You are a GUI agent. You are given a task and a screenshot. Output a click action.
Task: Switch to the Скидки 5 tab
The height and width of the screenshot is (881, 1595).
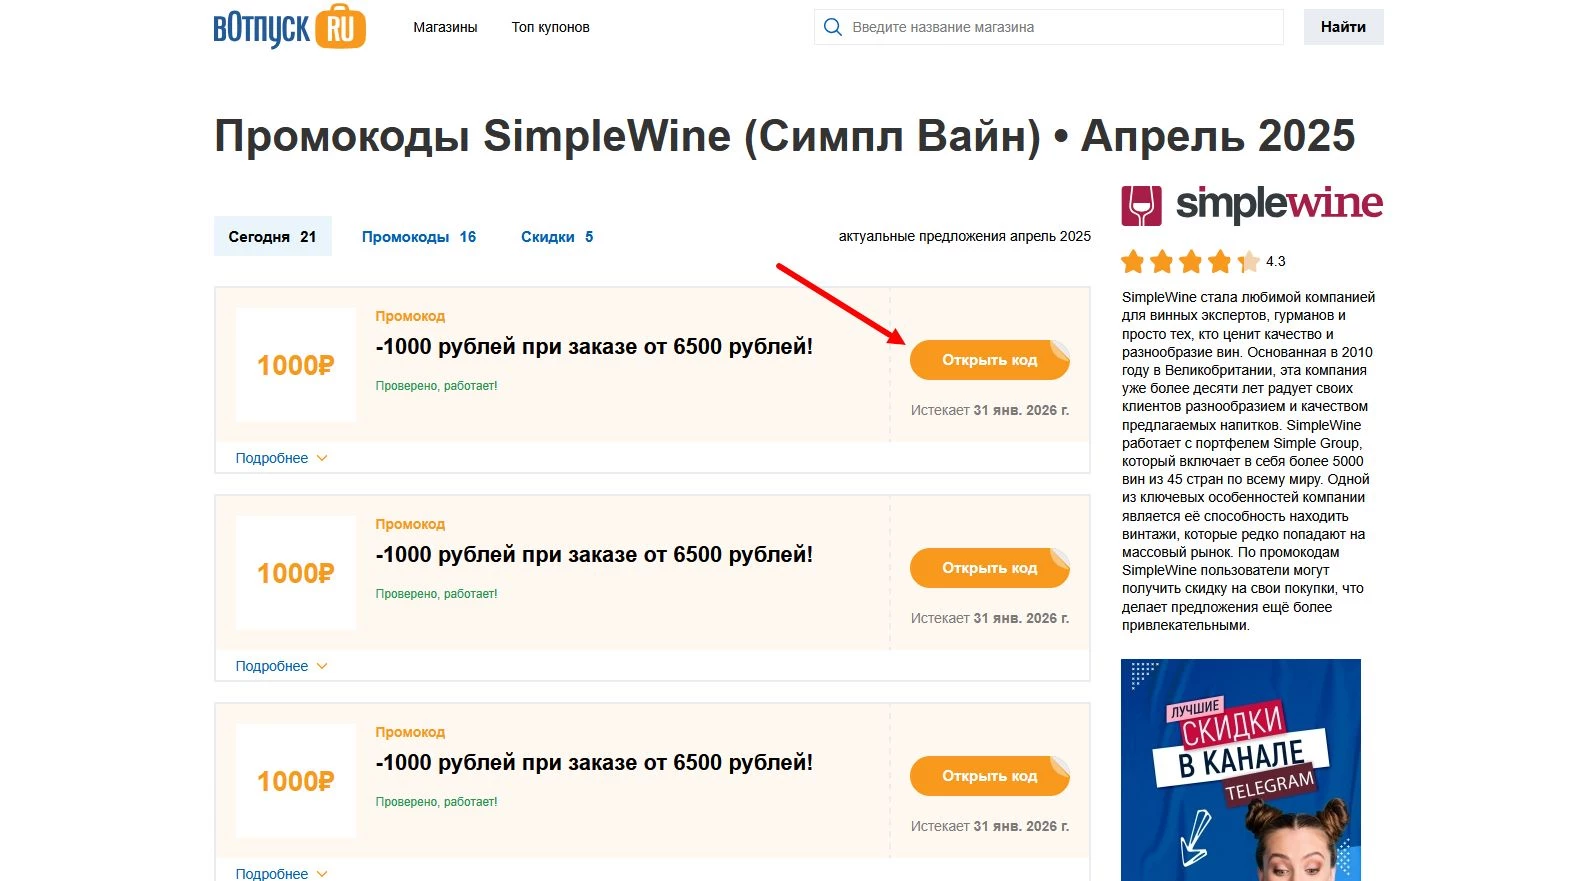click(556, 236)
